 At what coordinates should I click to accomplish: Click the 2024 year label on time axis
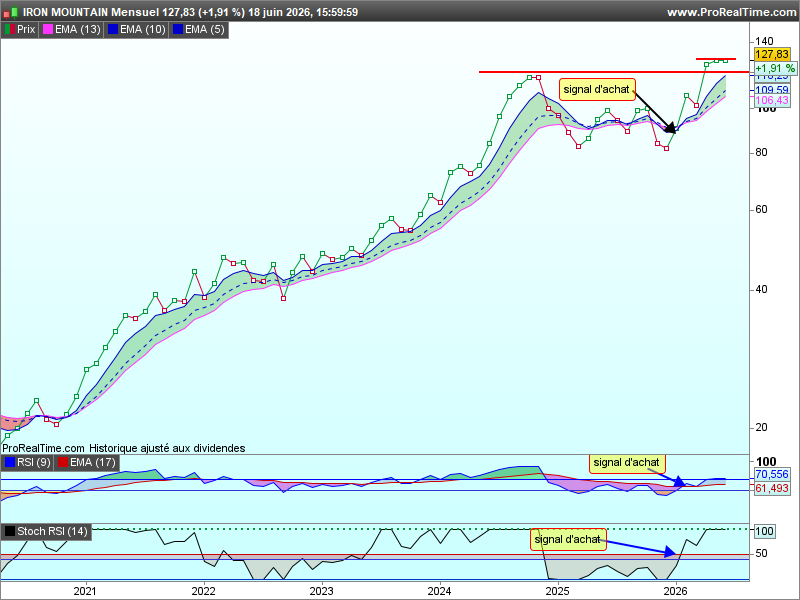point(439,591)
